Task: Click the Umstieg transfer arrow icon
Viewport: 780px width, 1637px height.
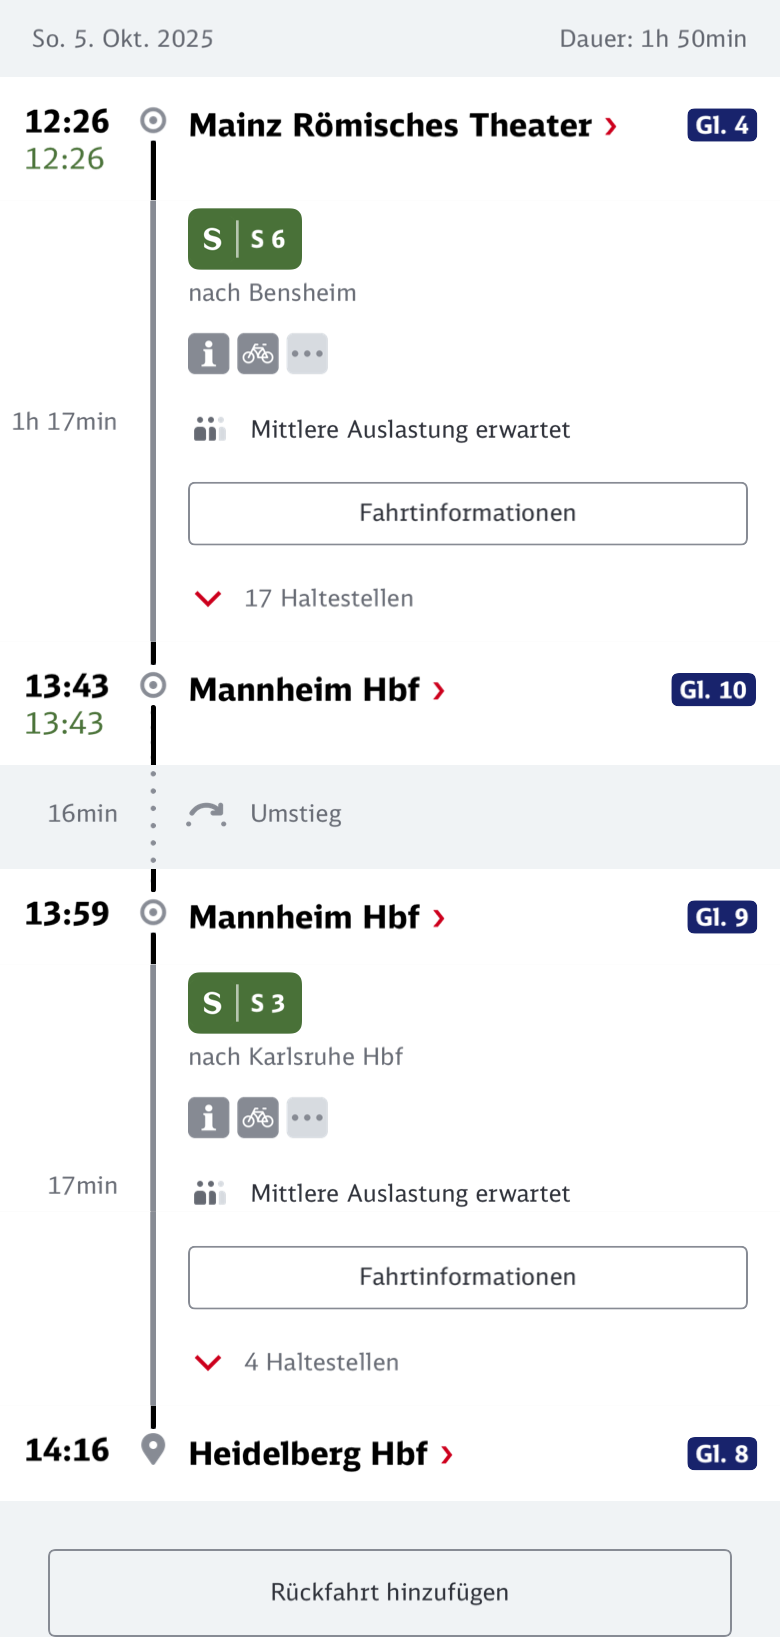Action: (x=206, y=814)
